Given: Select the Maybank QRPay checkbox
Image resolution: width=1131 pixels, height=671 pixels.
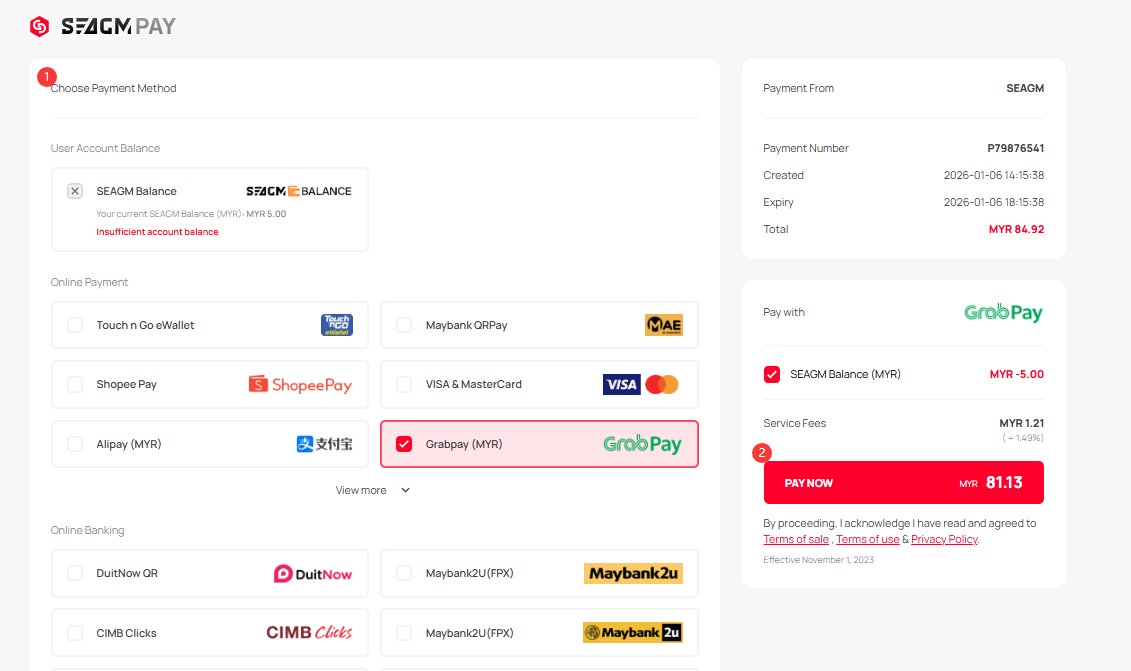Looking at the screenshot, I should [404, 325].
